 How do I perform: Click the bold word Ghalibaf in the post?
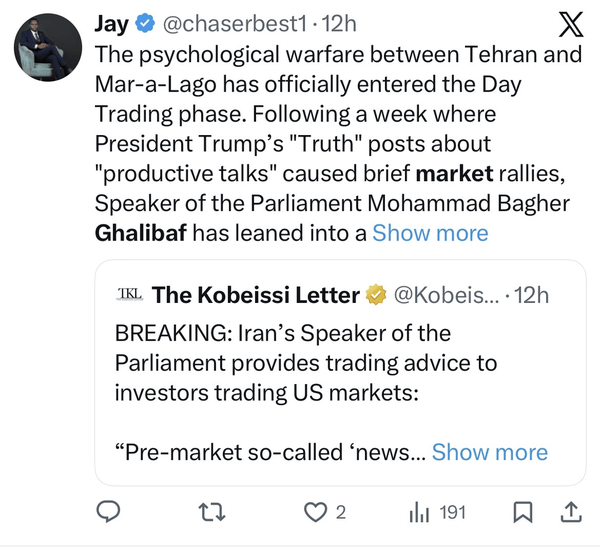point(139,233)
